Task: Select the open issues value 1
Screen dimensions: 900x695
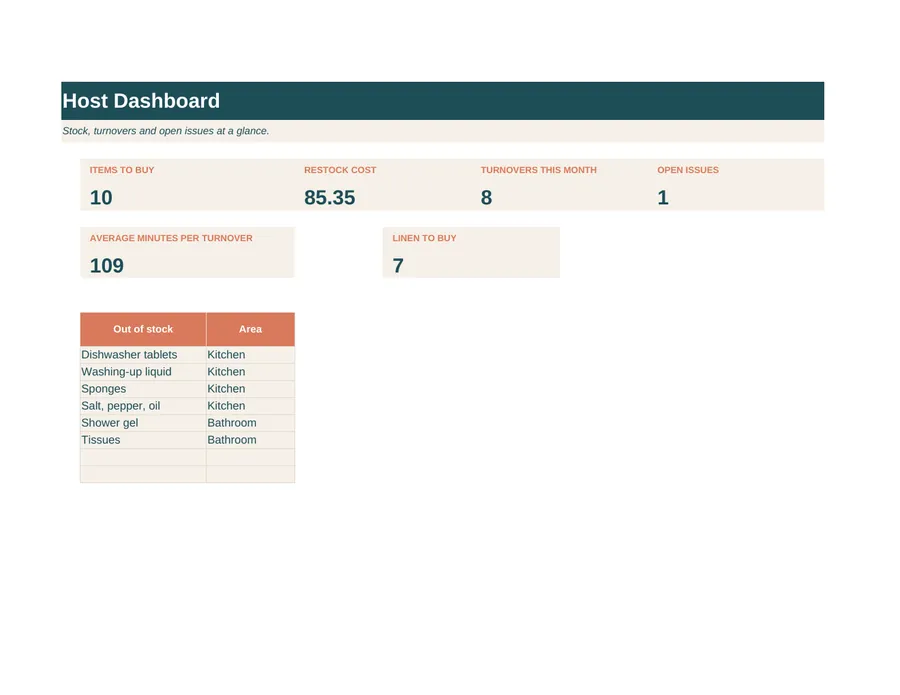Action: pos(663,197)
